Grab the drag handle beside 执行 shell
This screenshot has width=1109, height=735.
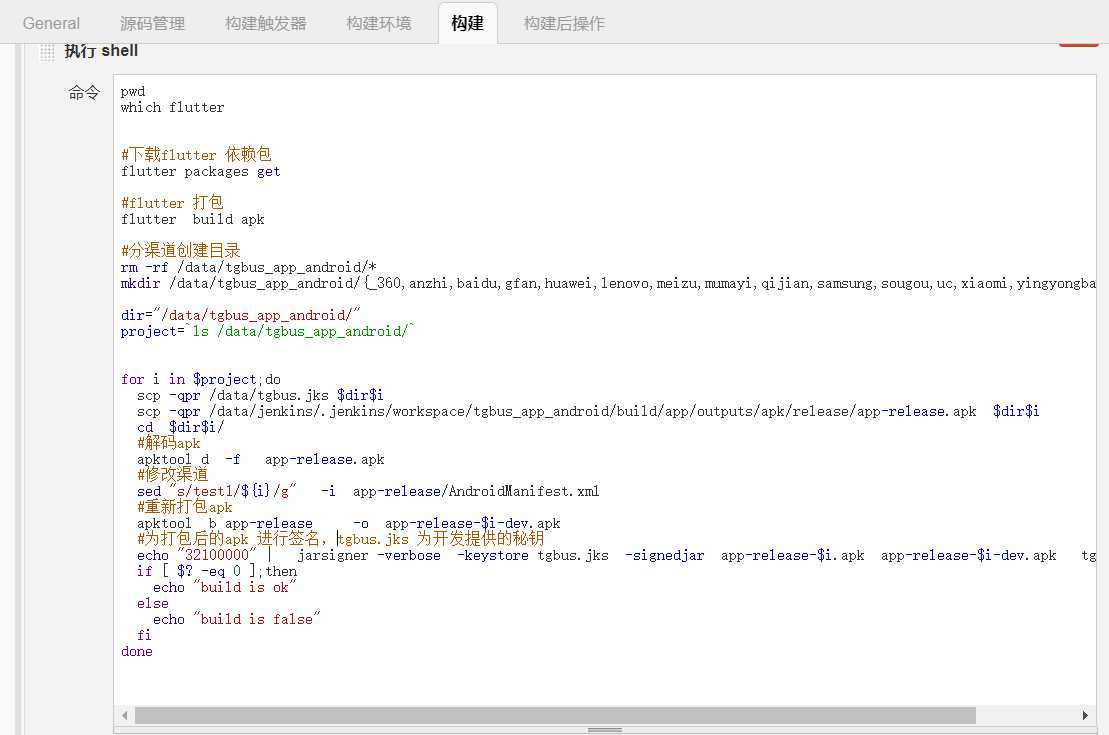(47, 52)
